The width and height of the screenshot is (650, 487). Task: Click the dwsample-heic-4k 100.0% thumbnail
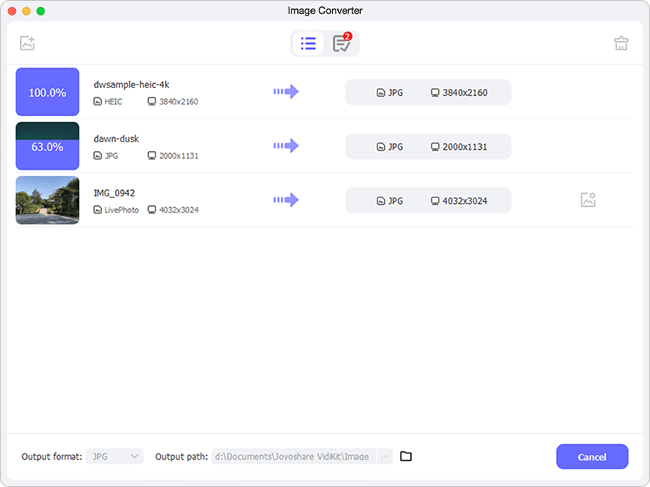tap(47, 92)
